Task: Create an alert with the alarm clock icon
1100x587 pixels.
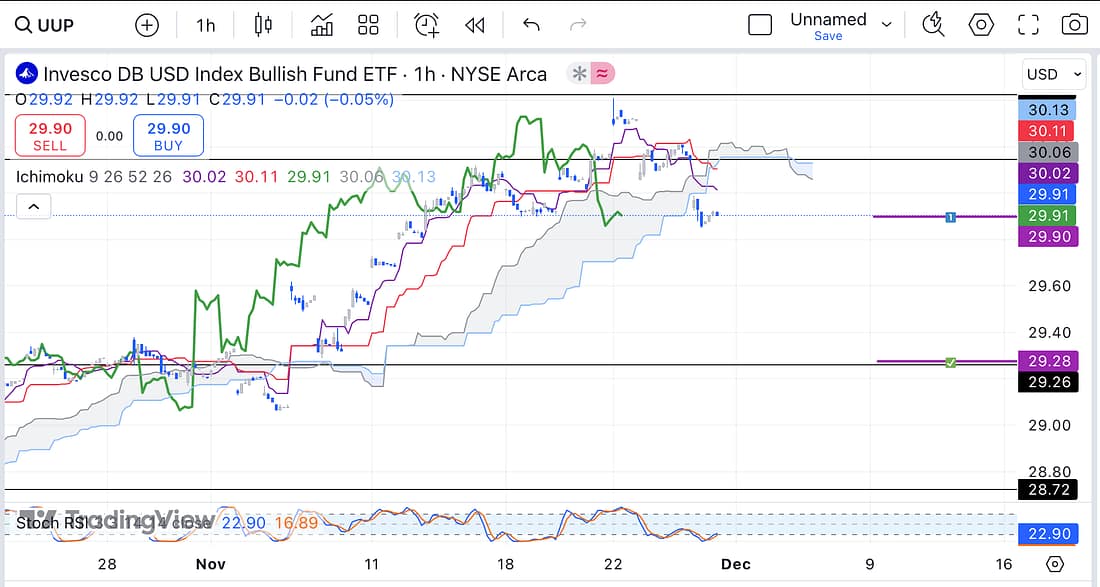Action: (427, 25)
